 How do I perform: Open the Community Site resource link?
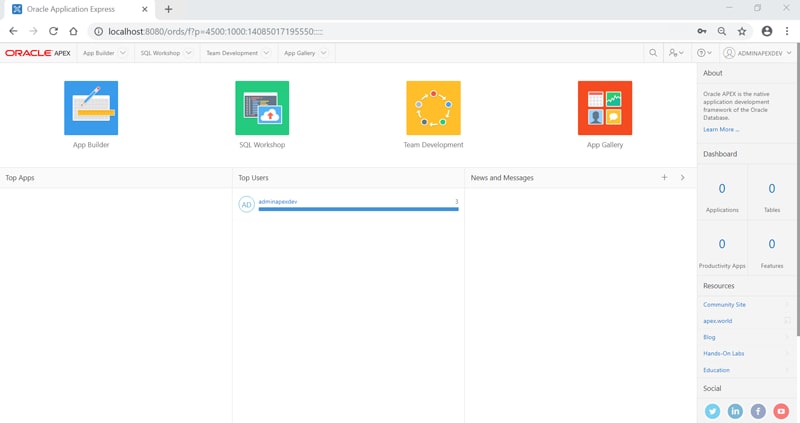724,304
